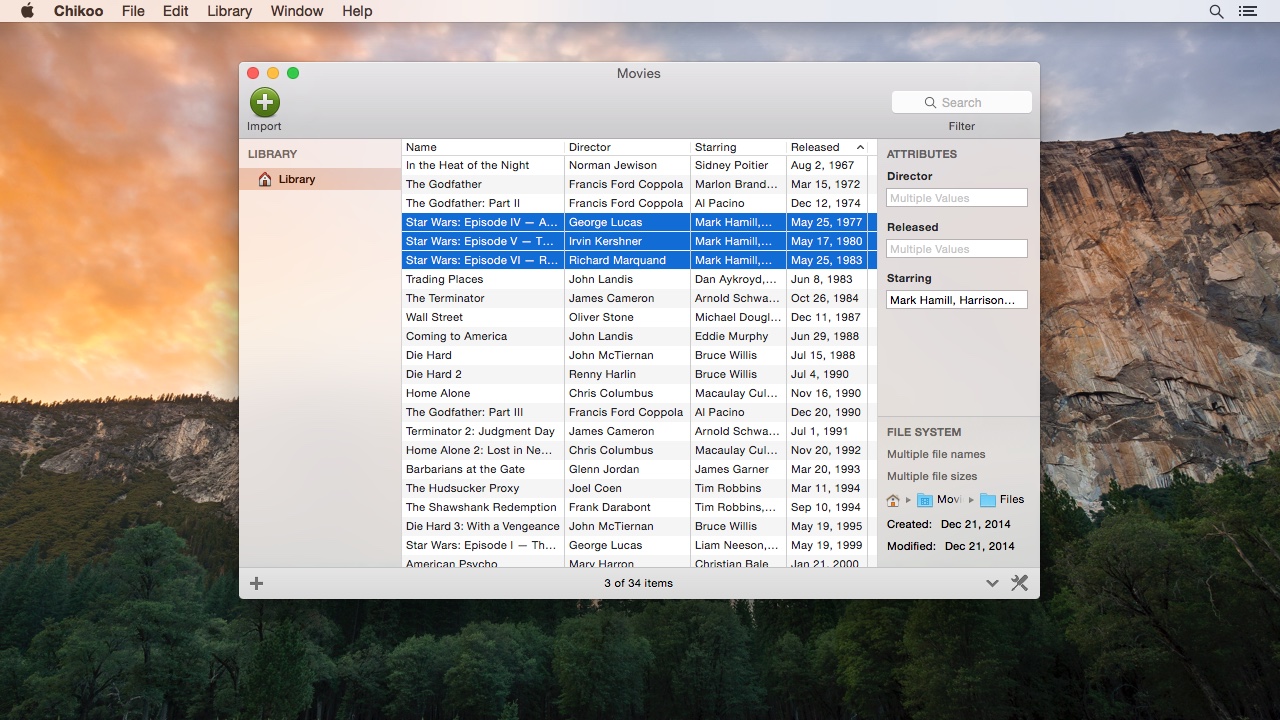1280x720 pixels.
Task: Click the sort indicator arrow in Released header
Action: point(860,147)
